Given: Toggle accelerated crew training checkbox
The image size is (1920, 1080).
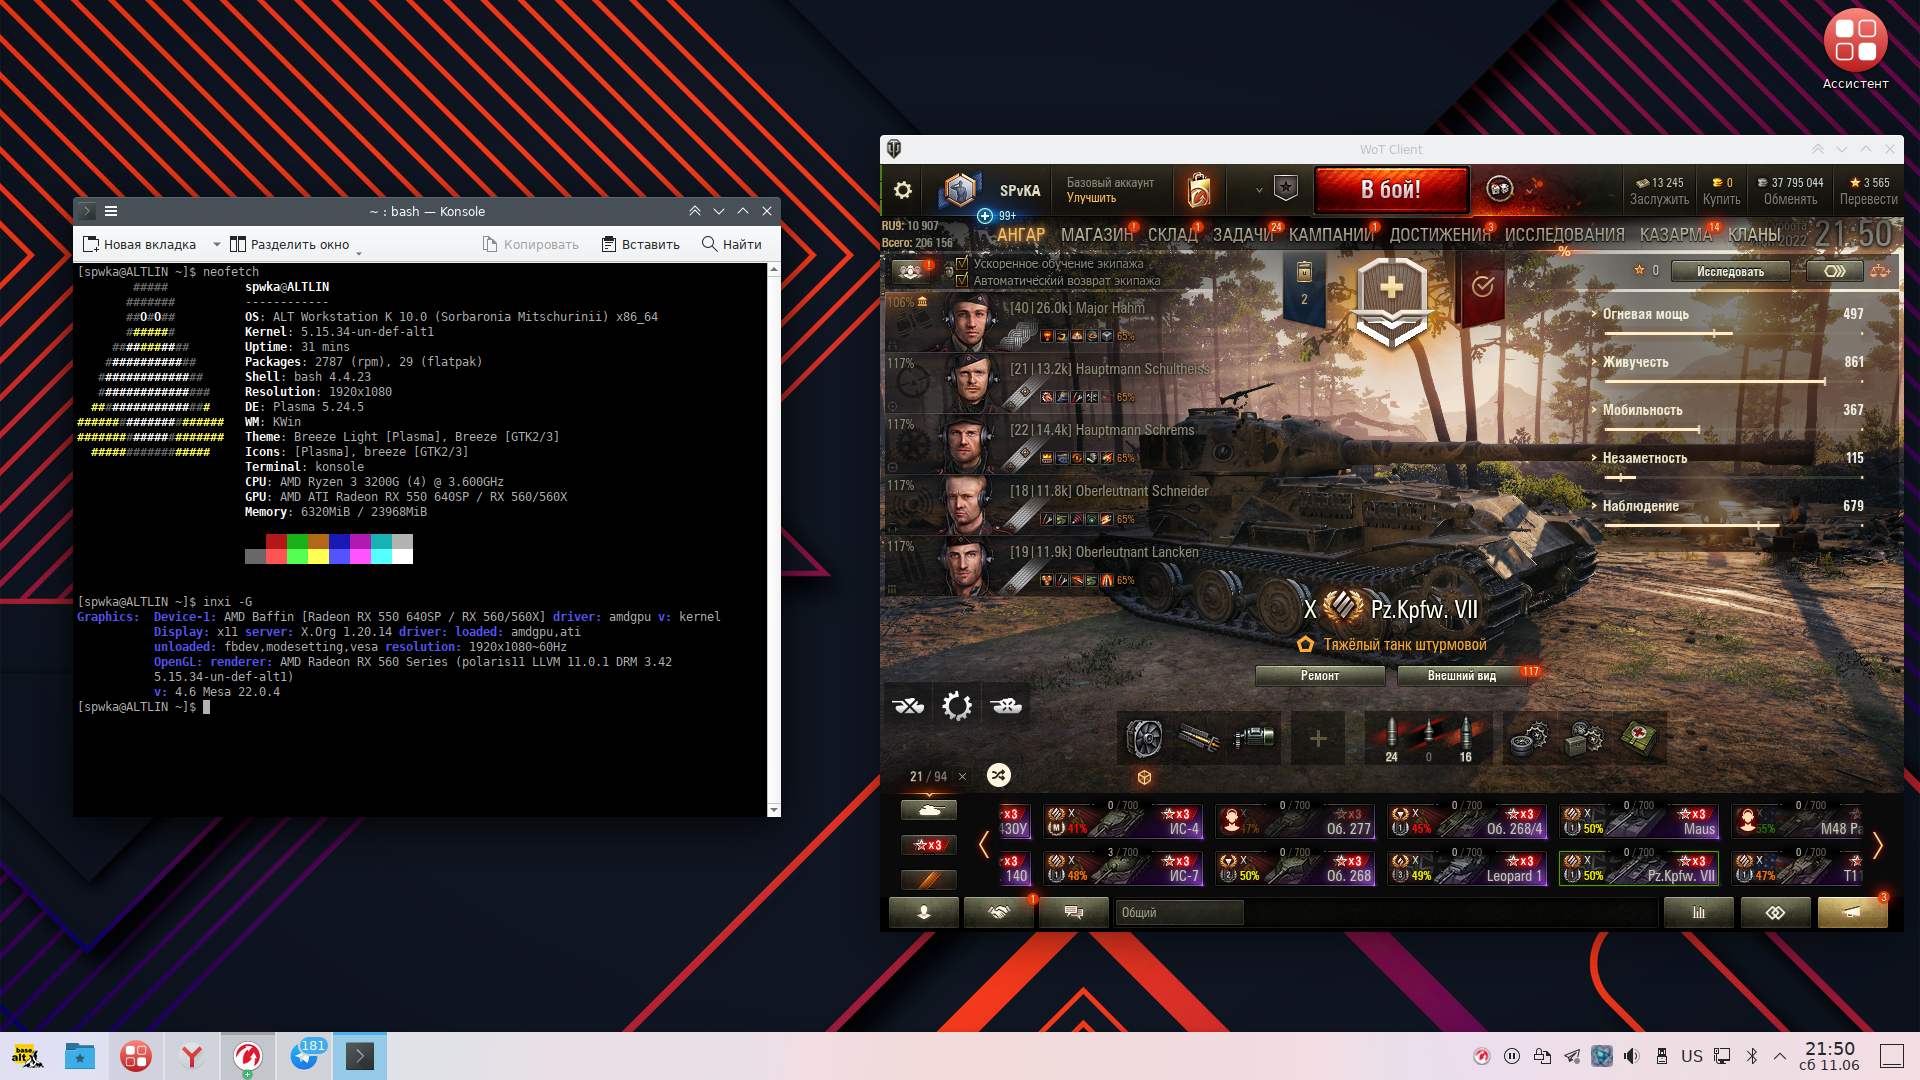Looking at the screenshot, I should pyautogui.click(x=962, y=264).
